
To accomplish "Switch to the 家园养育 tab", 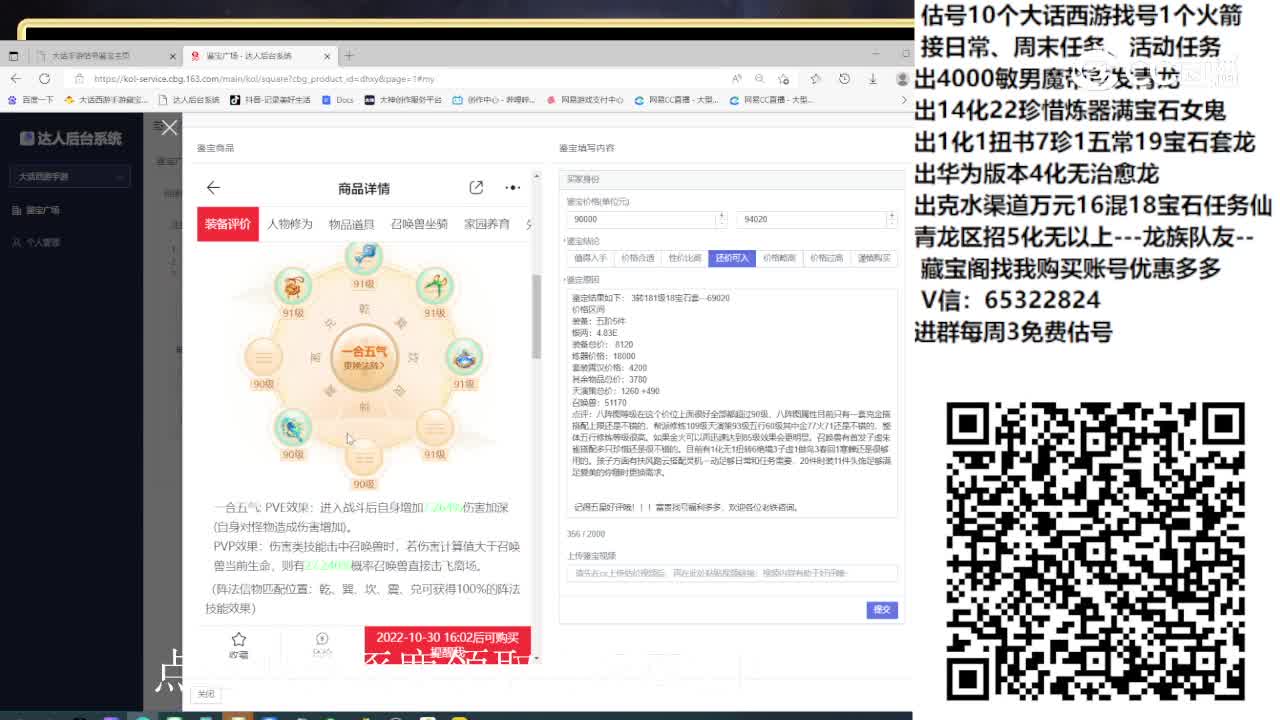I will click(487, 224).
